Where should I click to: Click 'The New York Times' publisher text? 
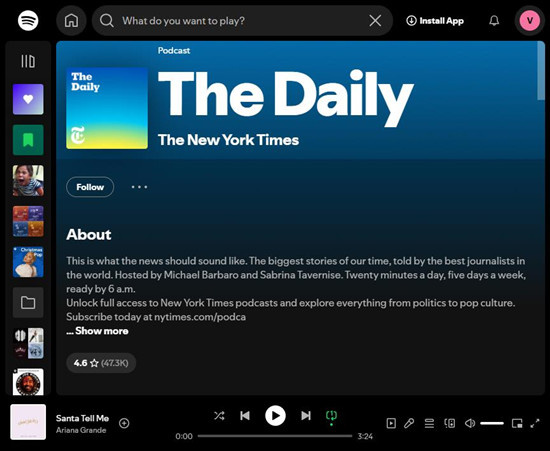click(x=228, y=140)
